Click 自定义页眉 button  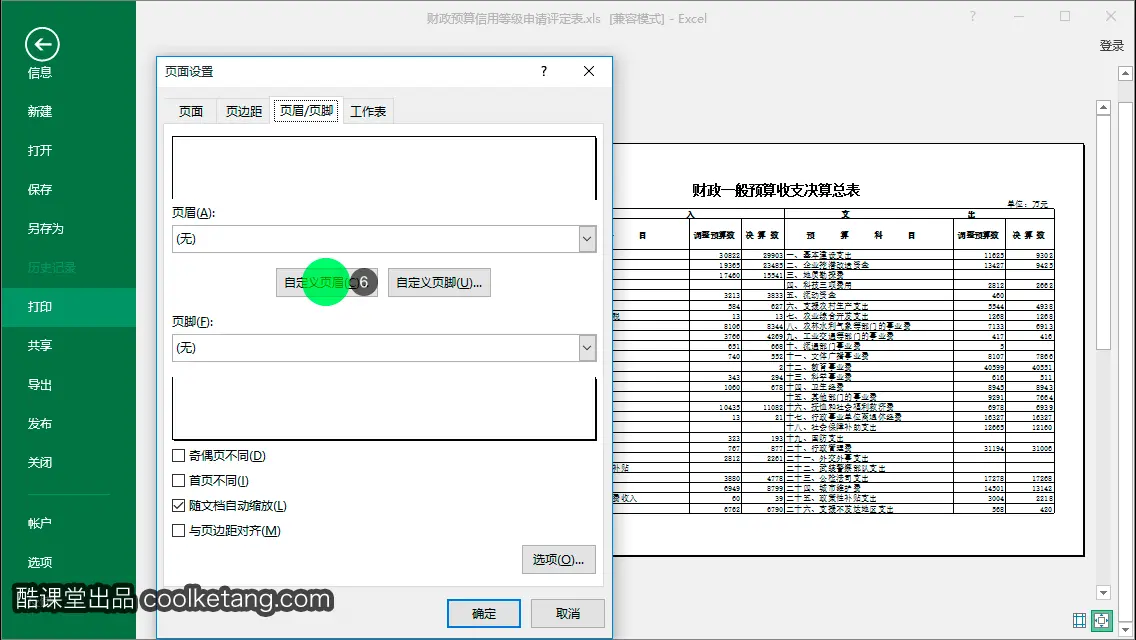(327, 283)
